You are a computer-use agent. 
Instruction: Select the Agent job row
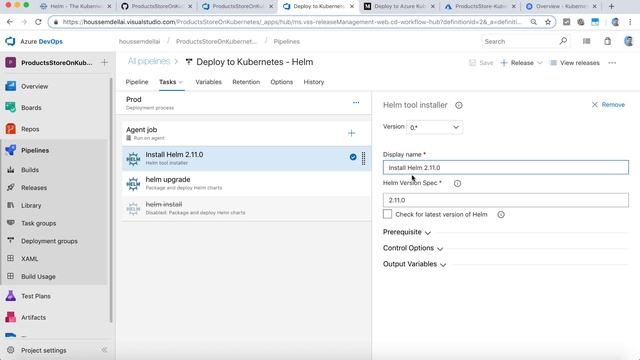247,133
